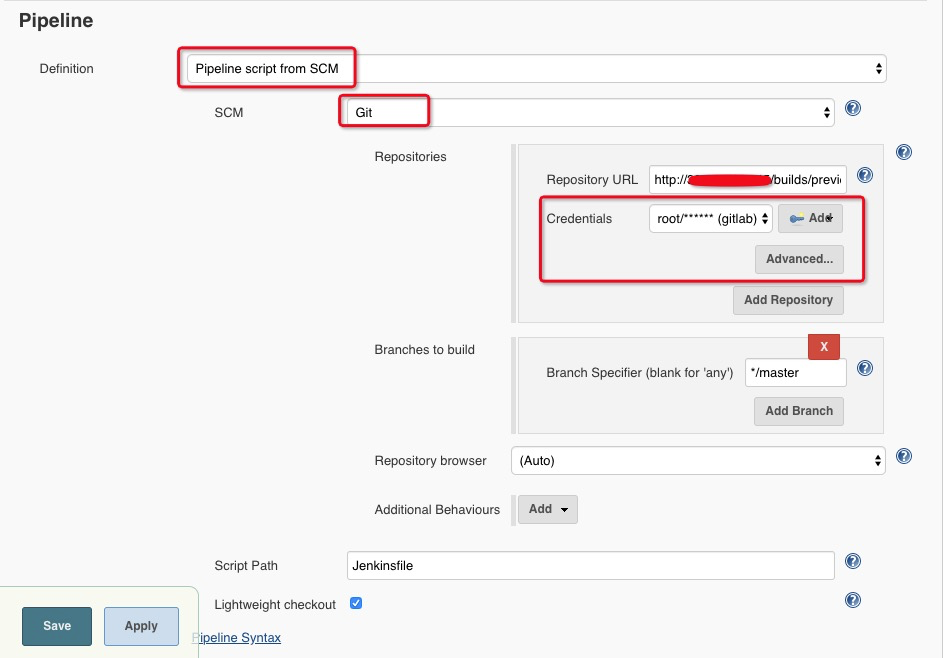Click the Branch Specifier */master field

[796, 372]
